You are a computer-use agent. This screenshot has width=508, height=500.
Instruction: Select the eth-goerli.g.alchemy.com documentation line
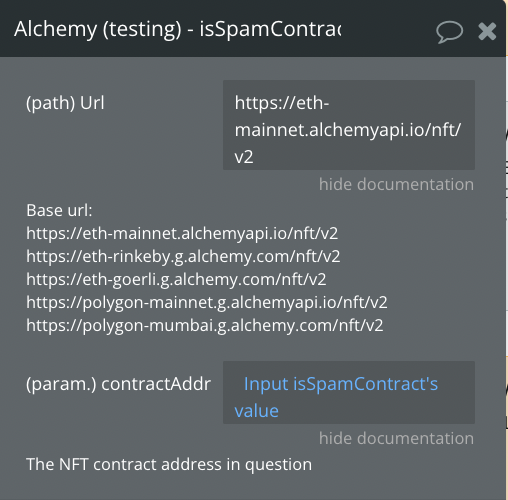point(176,279)
